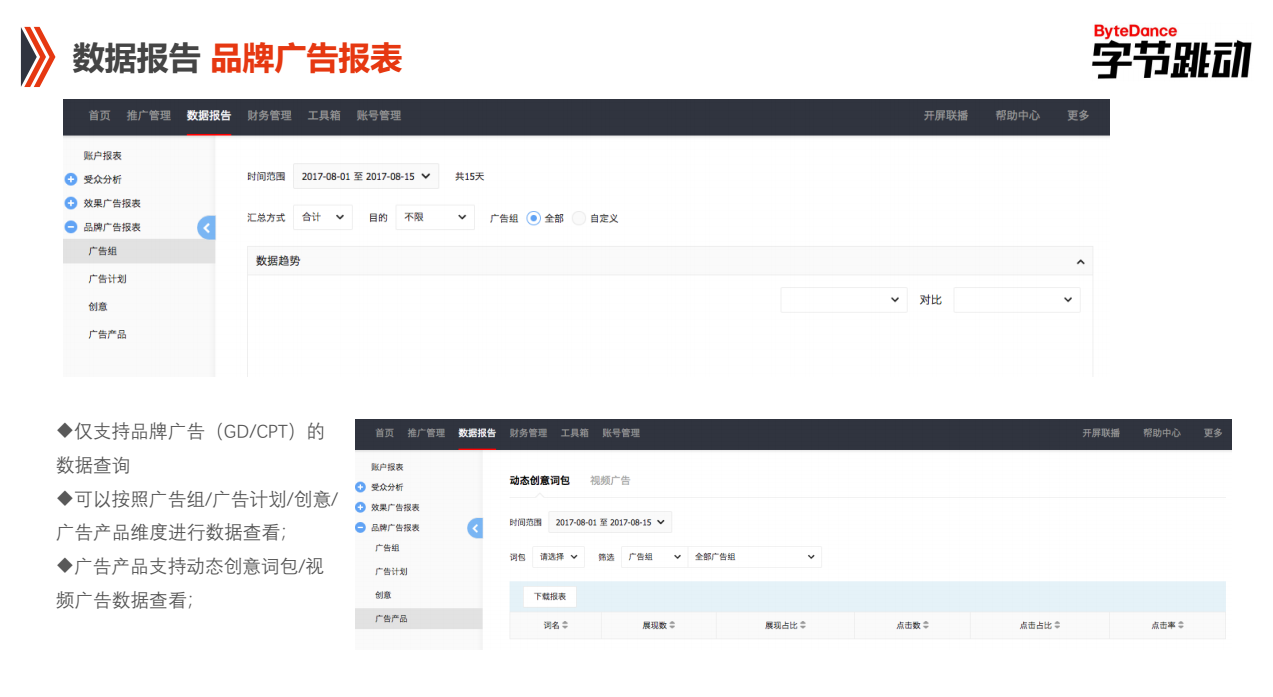Select the 全部 radio button for 广告组

[x=534, y=218]
